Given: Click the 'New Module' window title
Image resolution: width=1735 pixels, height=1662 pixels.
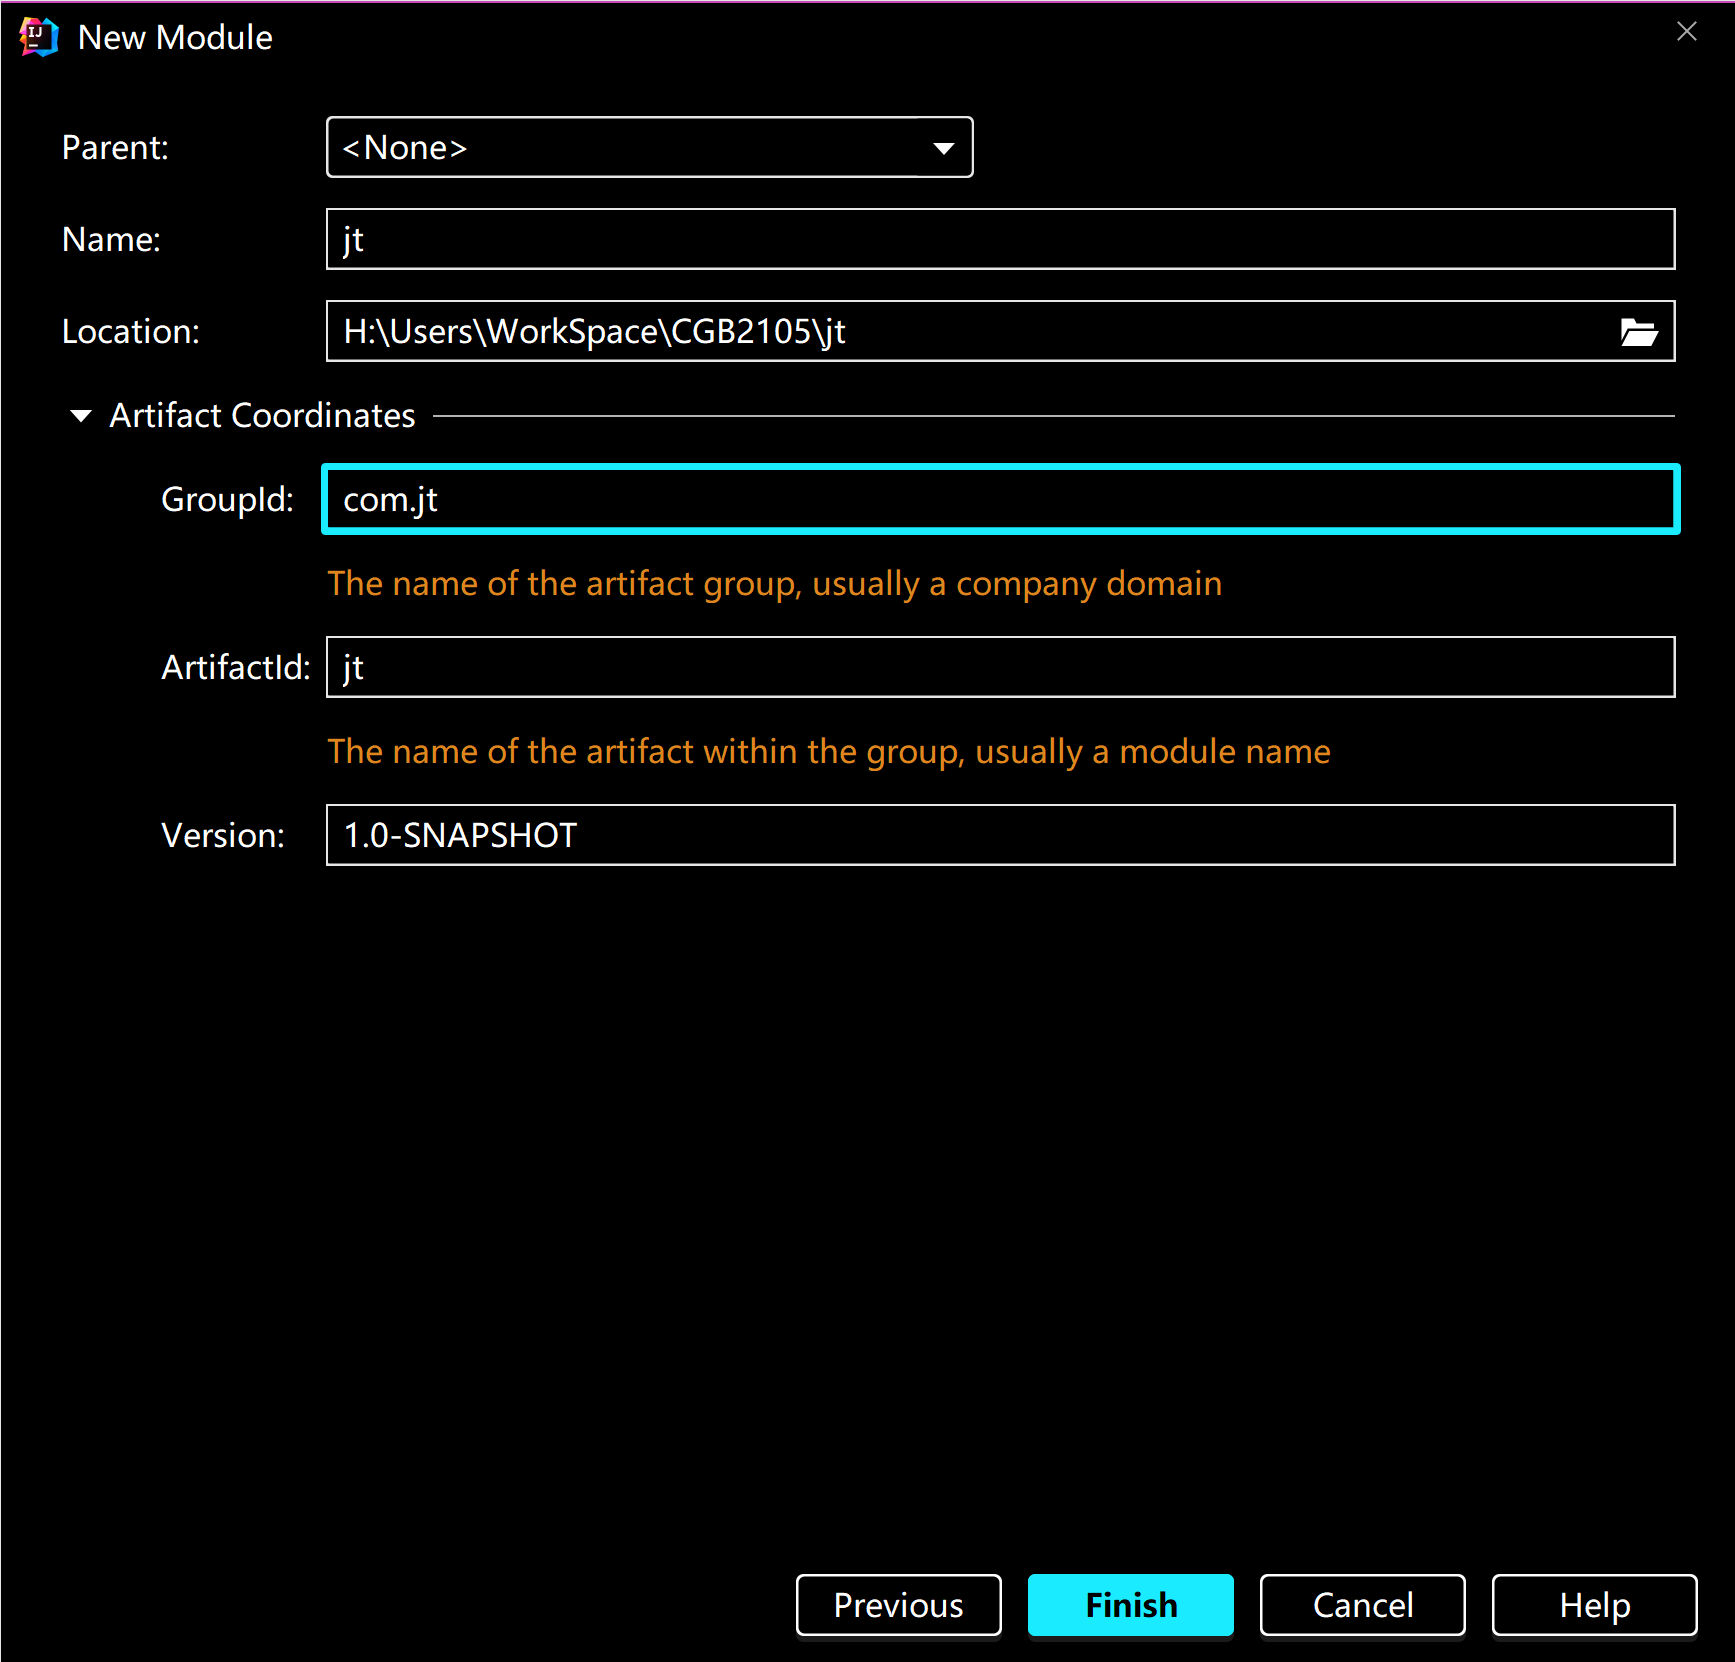Looking at the screenshot, I should click(175, 37).
